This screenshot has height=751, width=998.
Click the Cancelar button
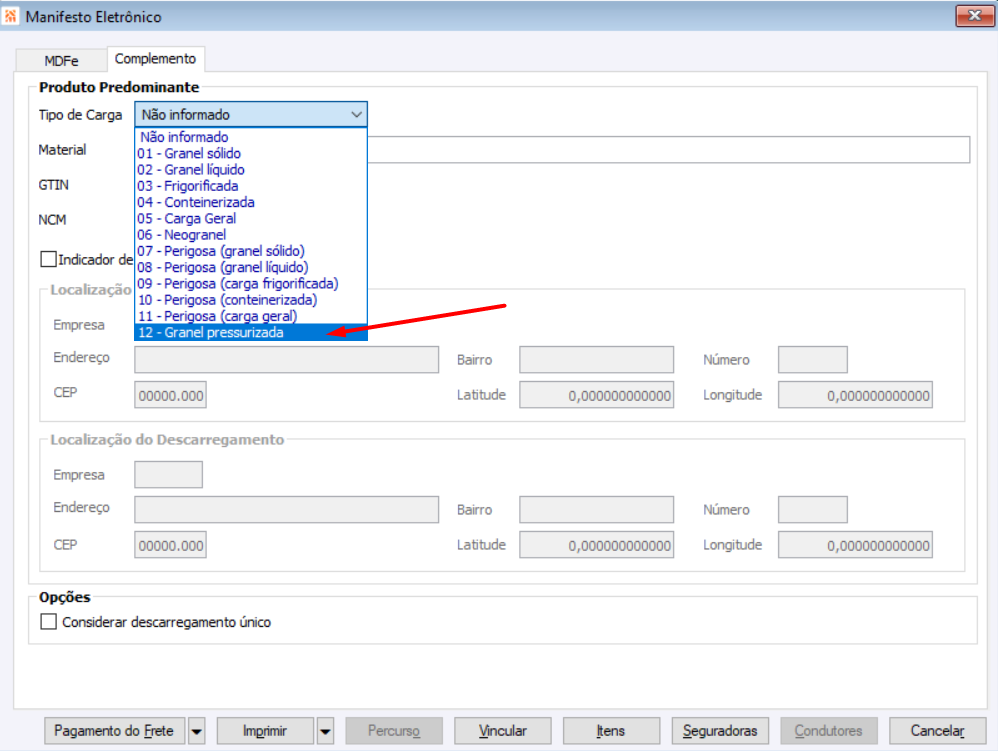pos(938,731)
